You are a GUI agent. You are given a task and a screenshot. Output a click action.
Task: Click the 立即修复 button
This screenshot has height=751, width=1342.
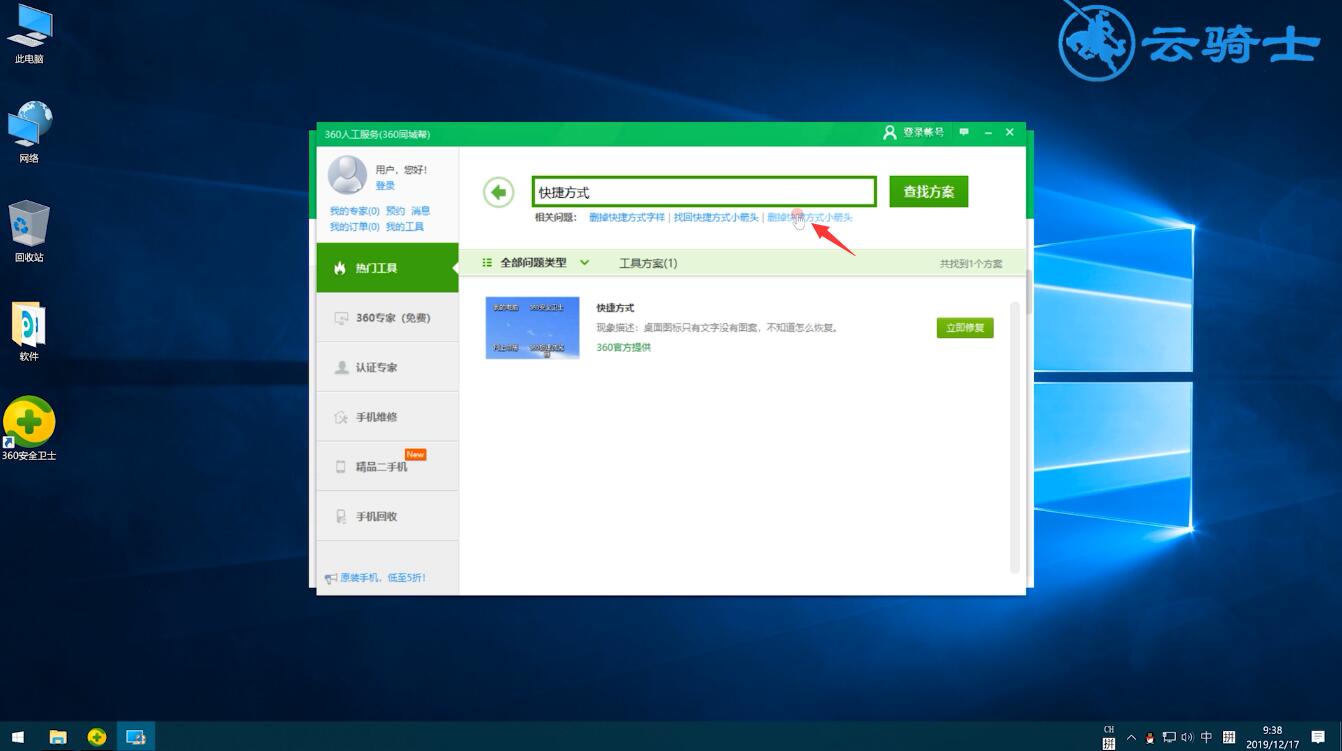(965, 328)
